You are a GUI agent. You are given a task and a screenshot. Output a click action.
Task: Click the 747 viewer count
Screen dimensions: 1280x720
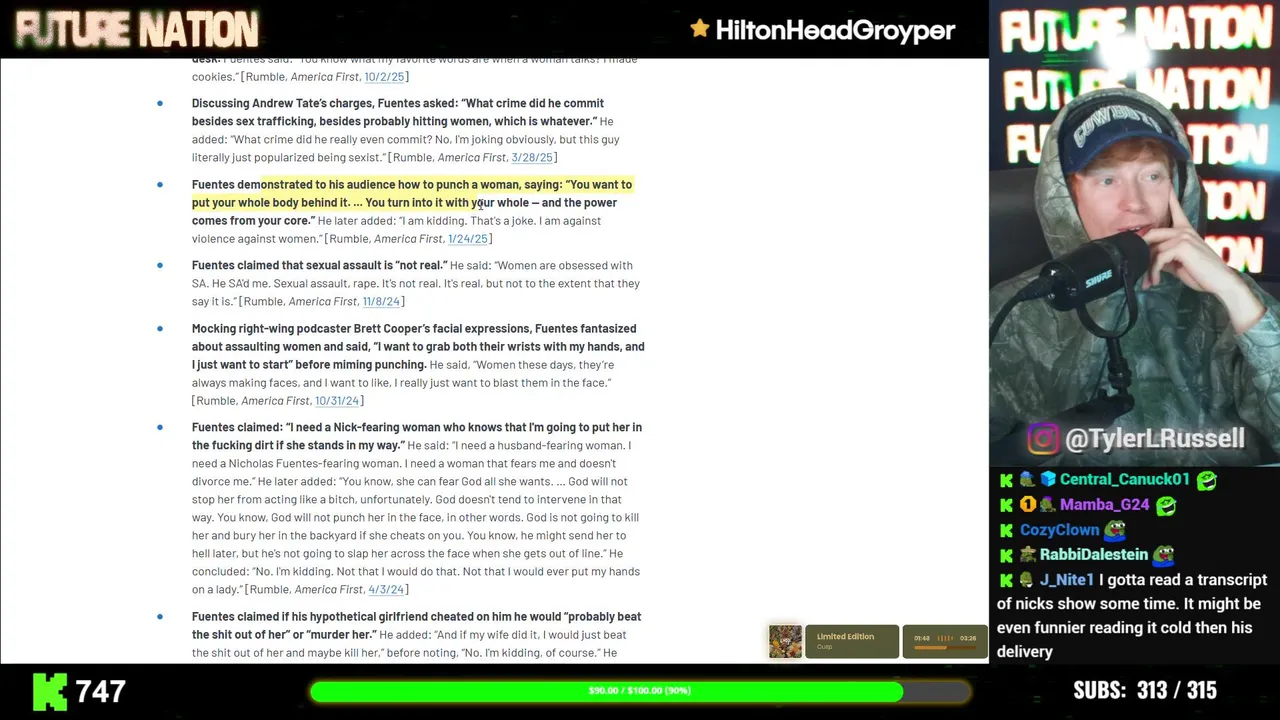(100, 691)
